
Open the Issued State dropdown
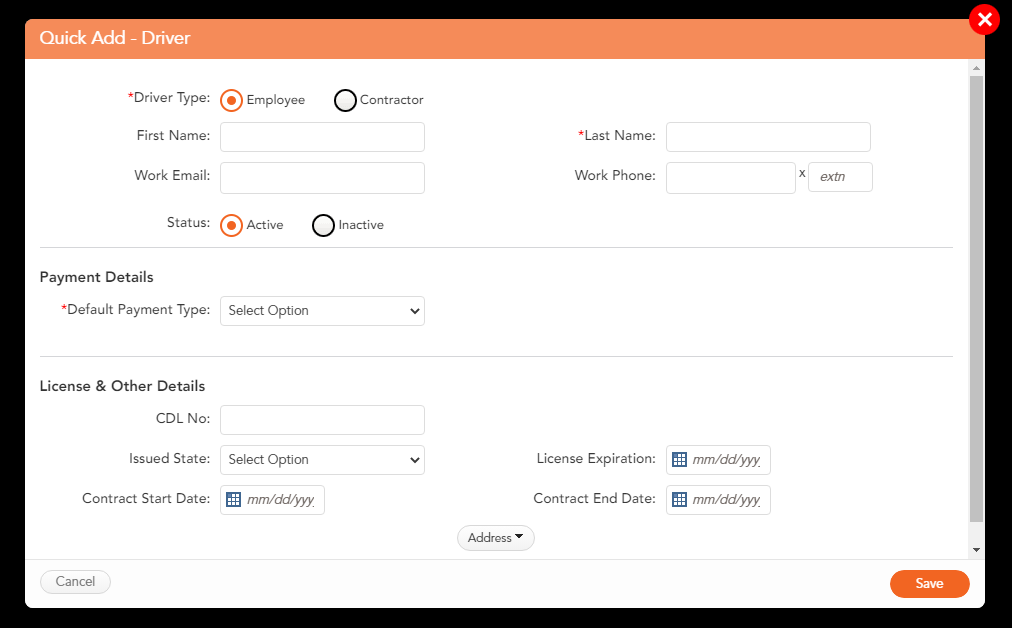coord(322,460)
